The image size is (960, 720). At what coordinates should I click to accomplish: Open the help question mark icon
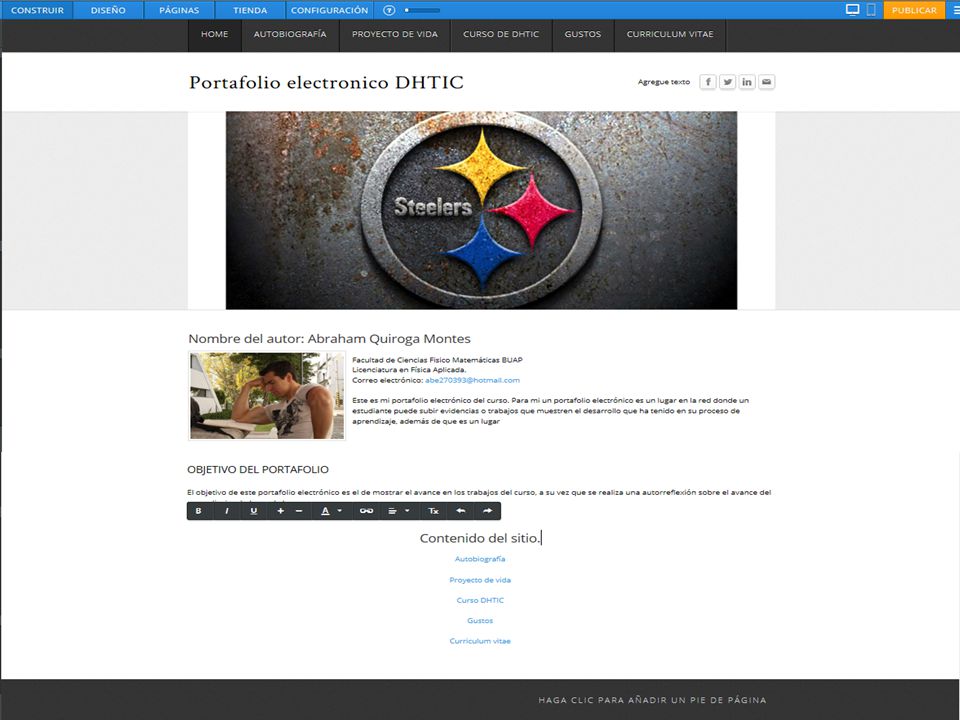(389, 10)
